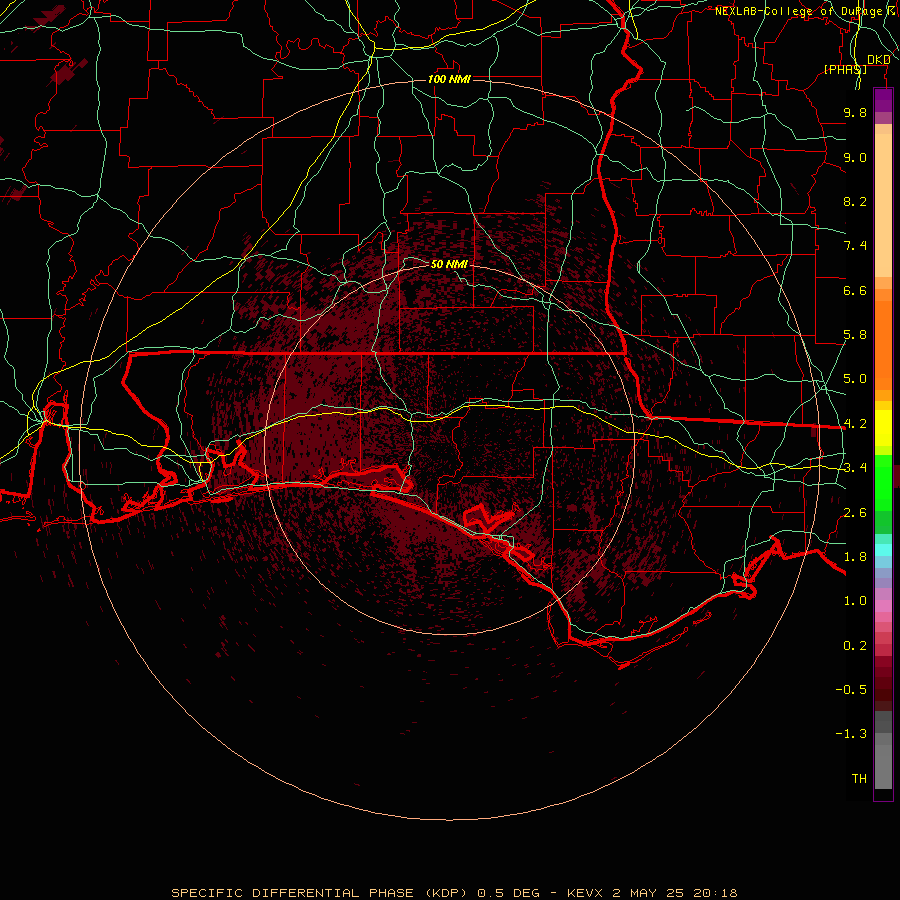Click the purple top segment of color bar
Screen dimensions: 900x900
point(883,101)
